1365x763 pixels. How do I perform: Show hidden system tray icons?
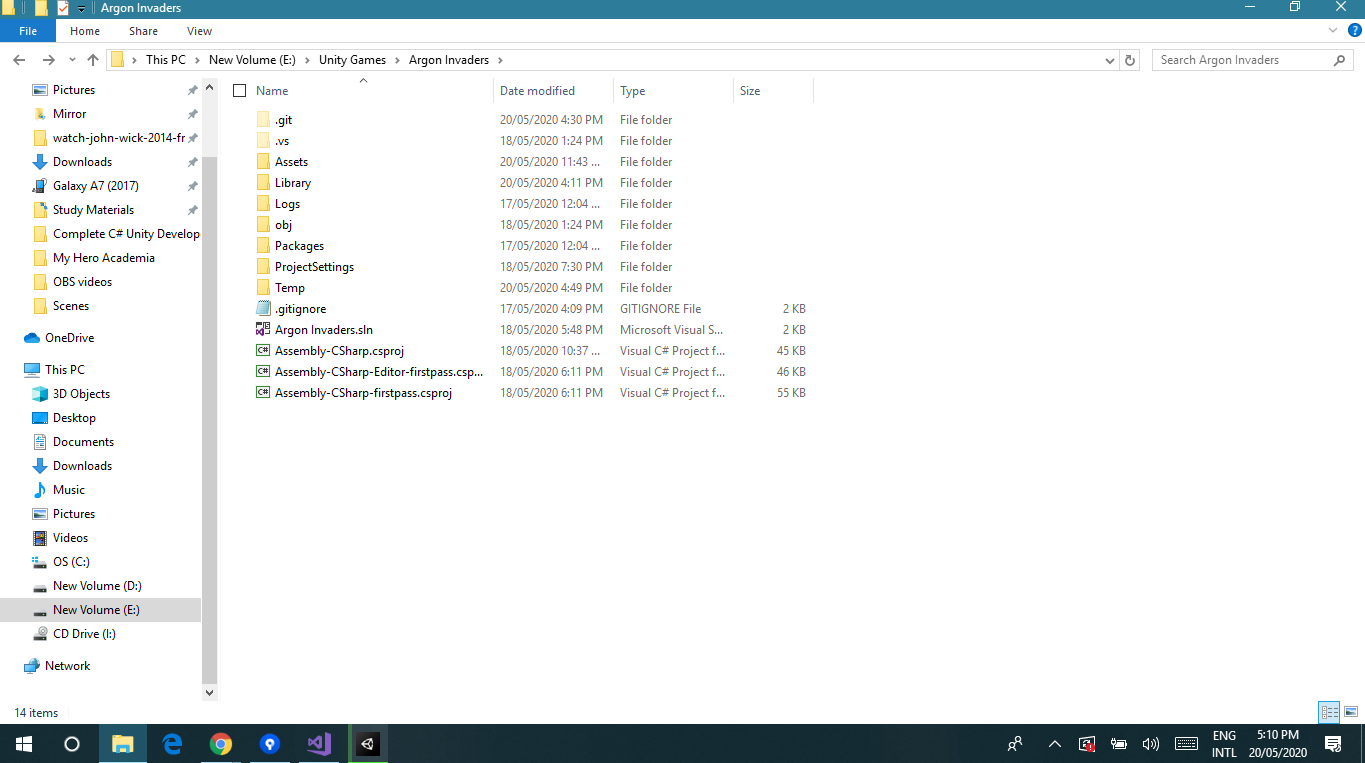tap(1054, 744)
